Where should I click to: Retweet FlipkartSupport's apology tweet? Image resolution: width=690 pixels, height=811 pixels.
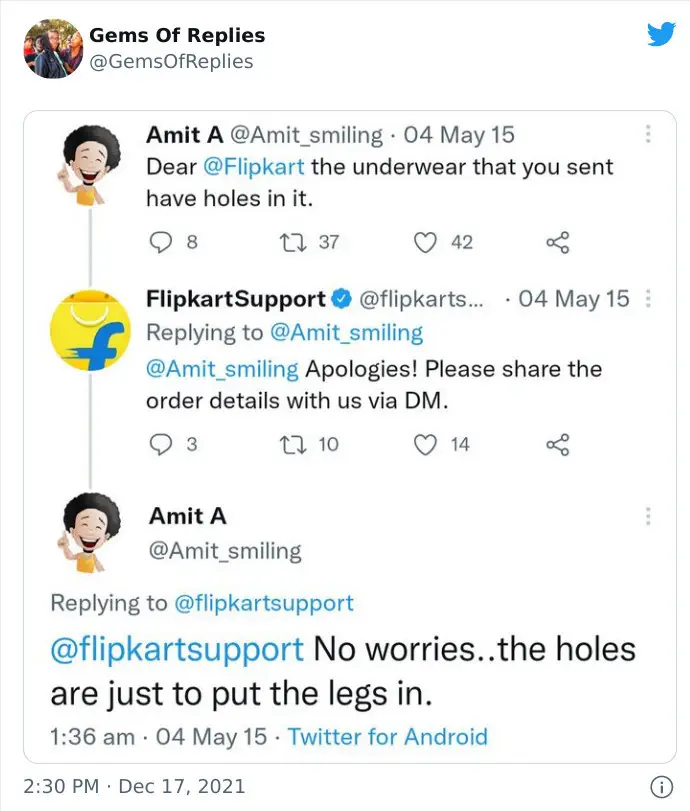293,444
